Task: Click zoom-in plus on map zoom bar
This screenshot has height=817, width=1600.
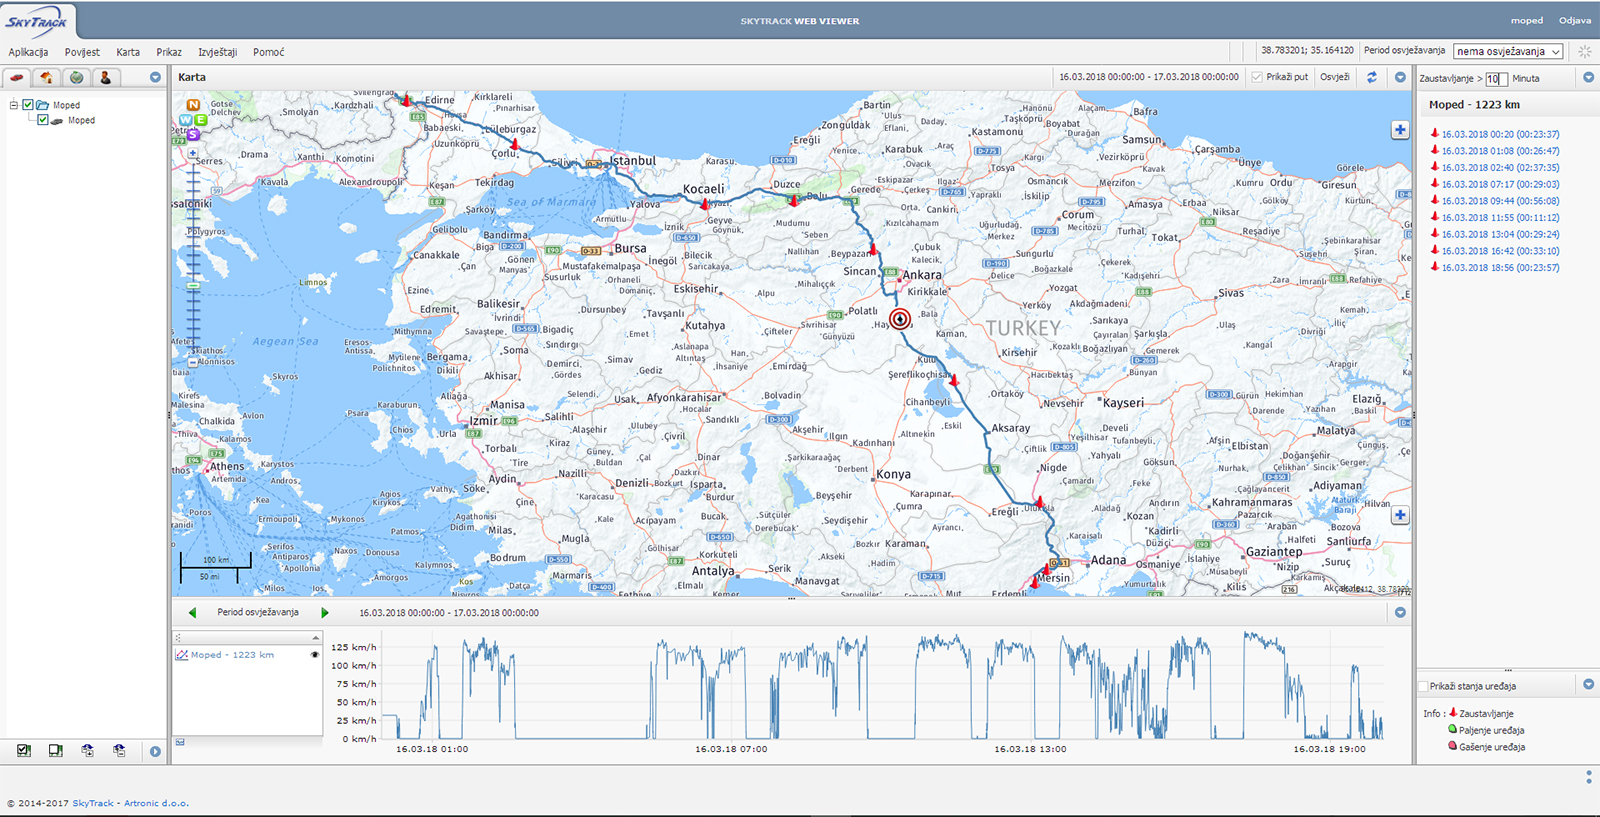Action: [193, 153]
